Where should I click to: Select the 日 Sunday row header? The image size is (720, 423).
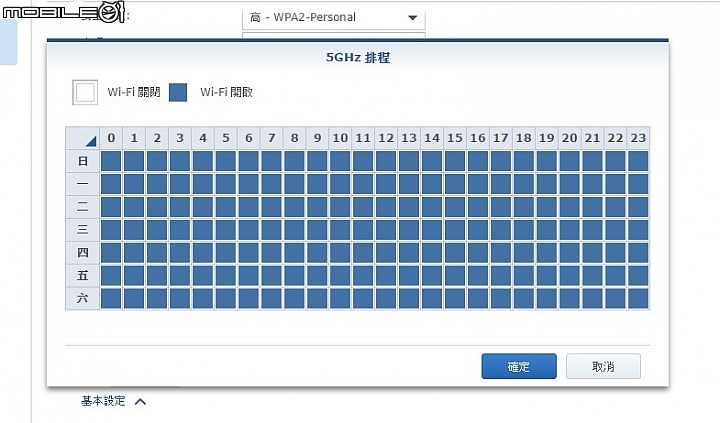click(83, 161)
